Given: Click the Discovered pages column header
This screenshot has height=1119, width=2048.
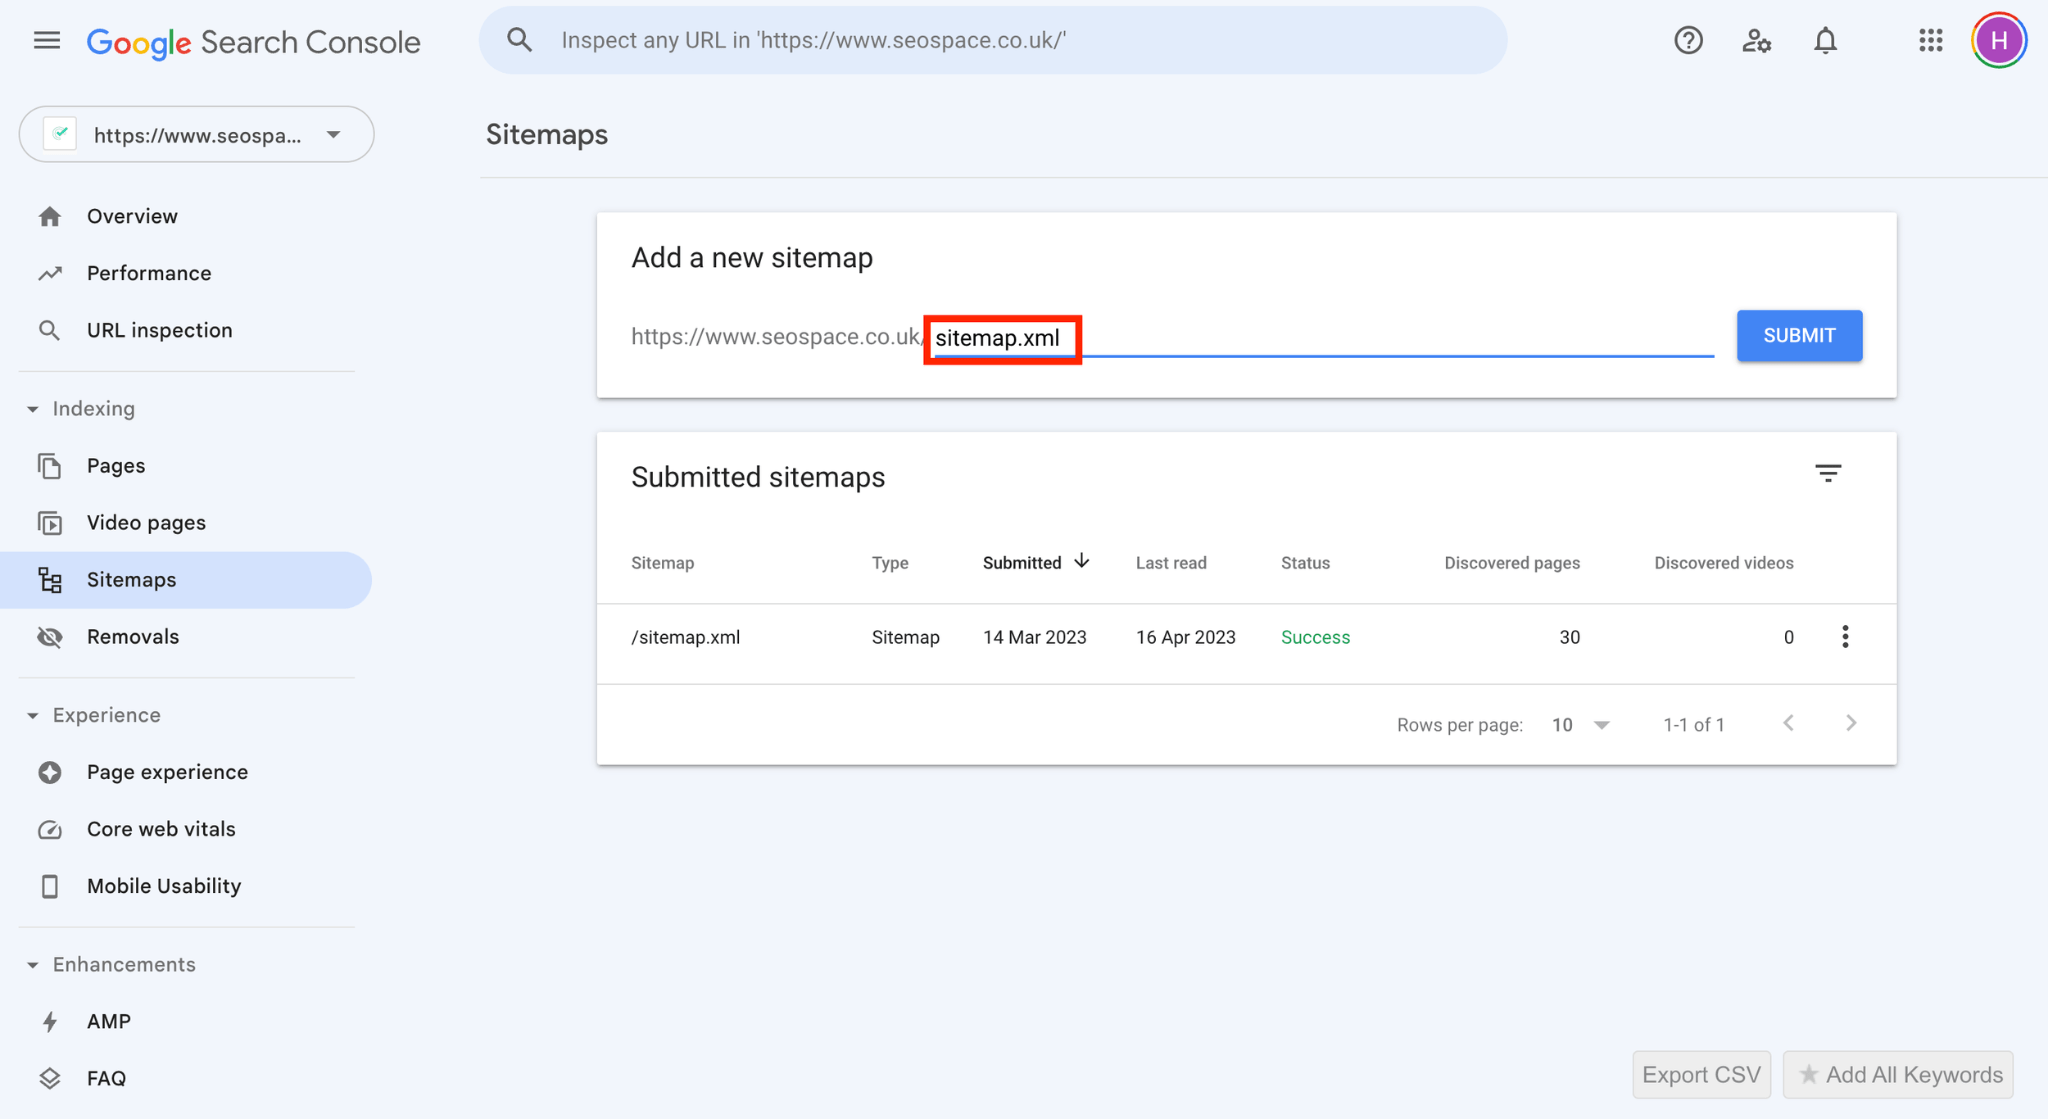Looking at the screenshot, I should click(1512, 563).
